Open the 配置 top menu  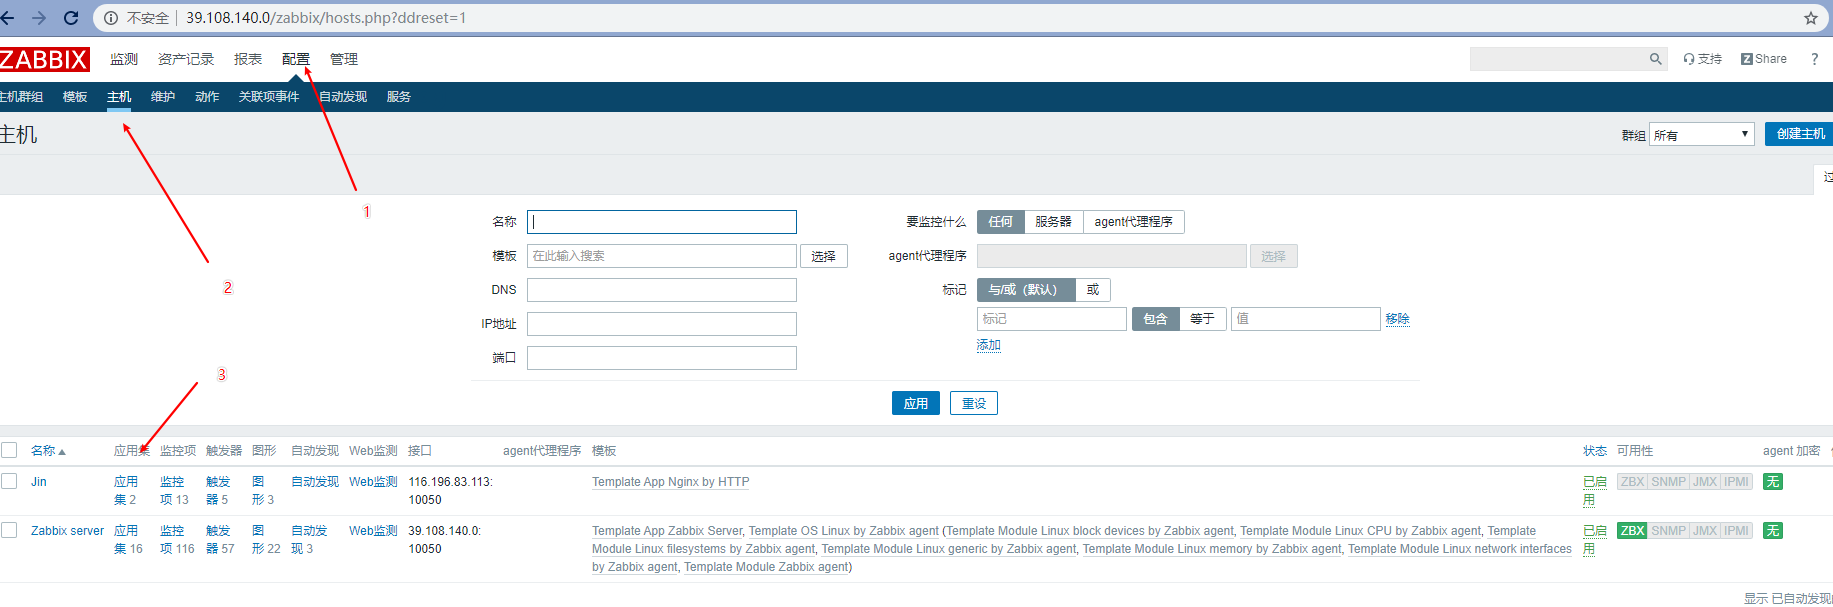pos(295,59)
